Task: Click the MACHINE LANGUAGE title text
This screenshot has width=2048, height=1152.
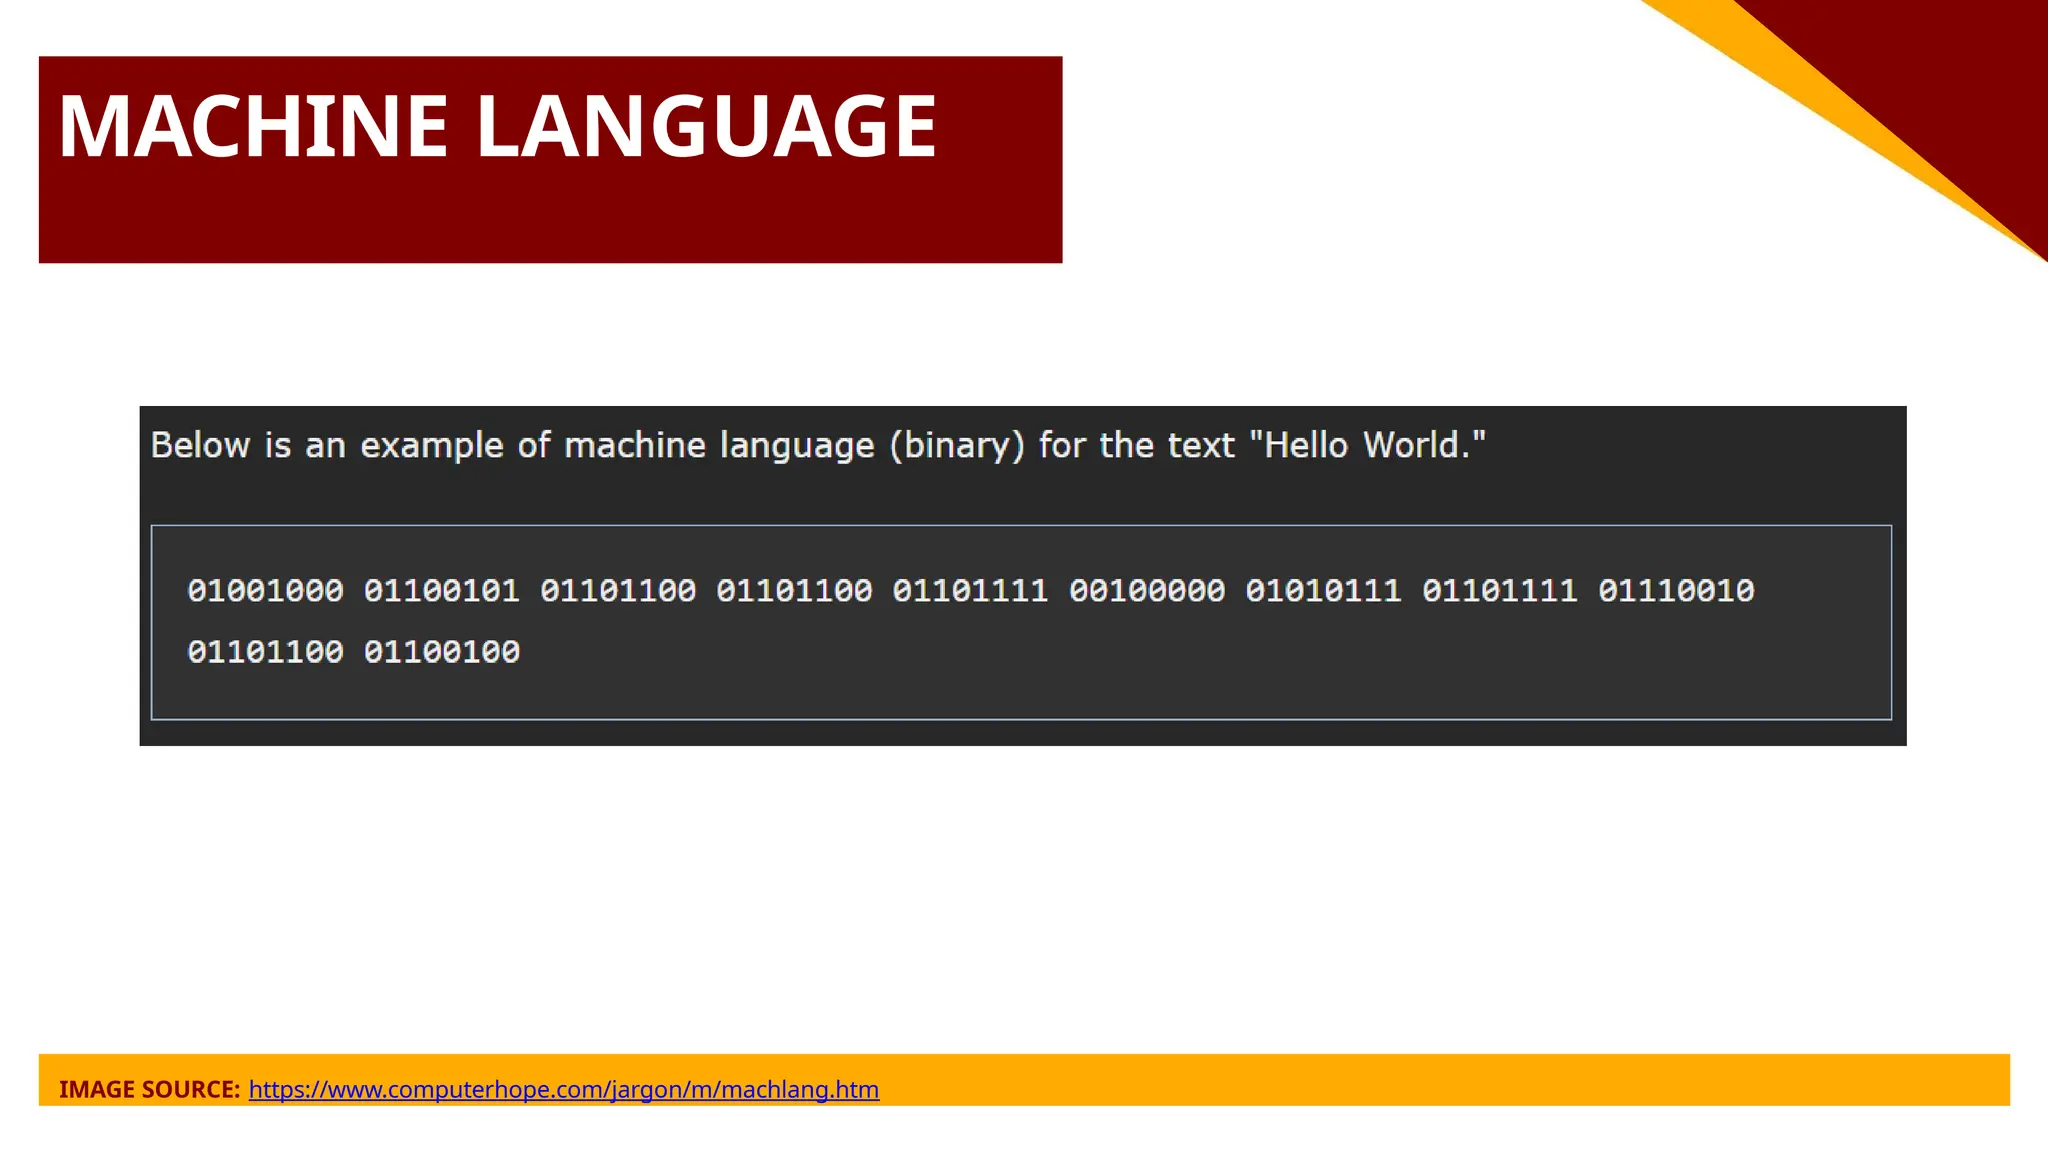Action: (497, 127)
